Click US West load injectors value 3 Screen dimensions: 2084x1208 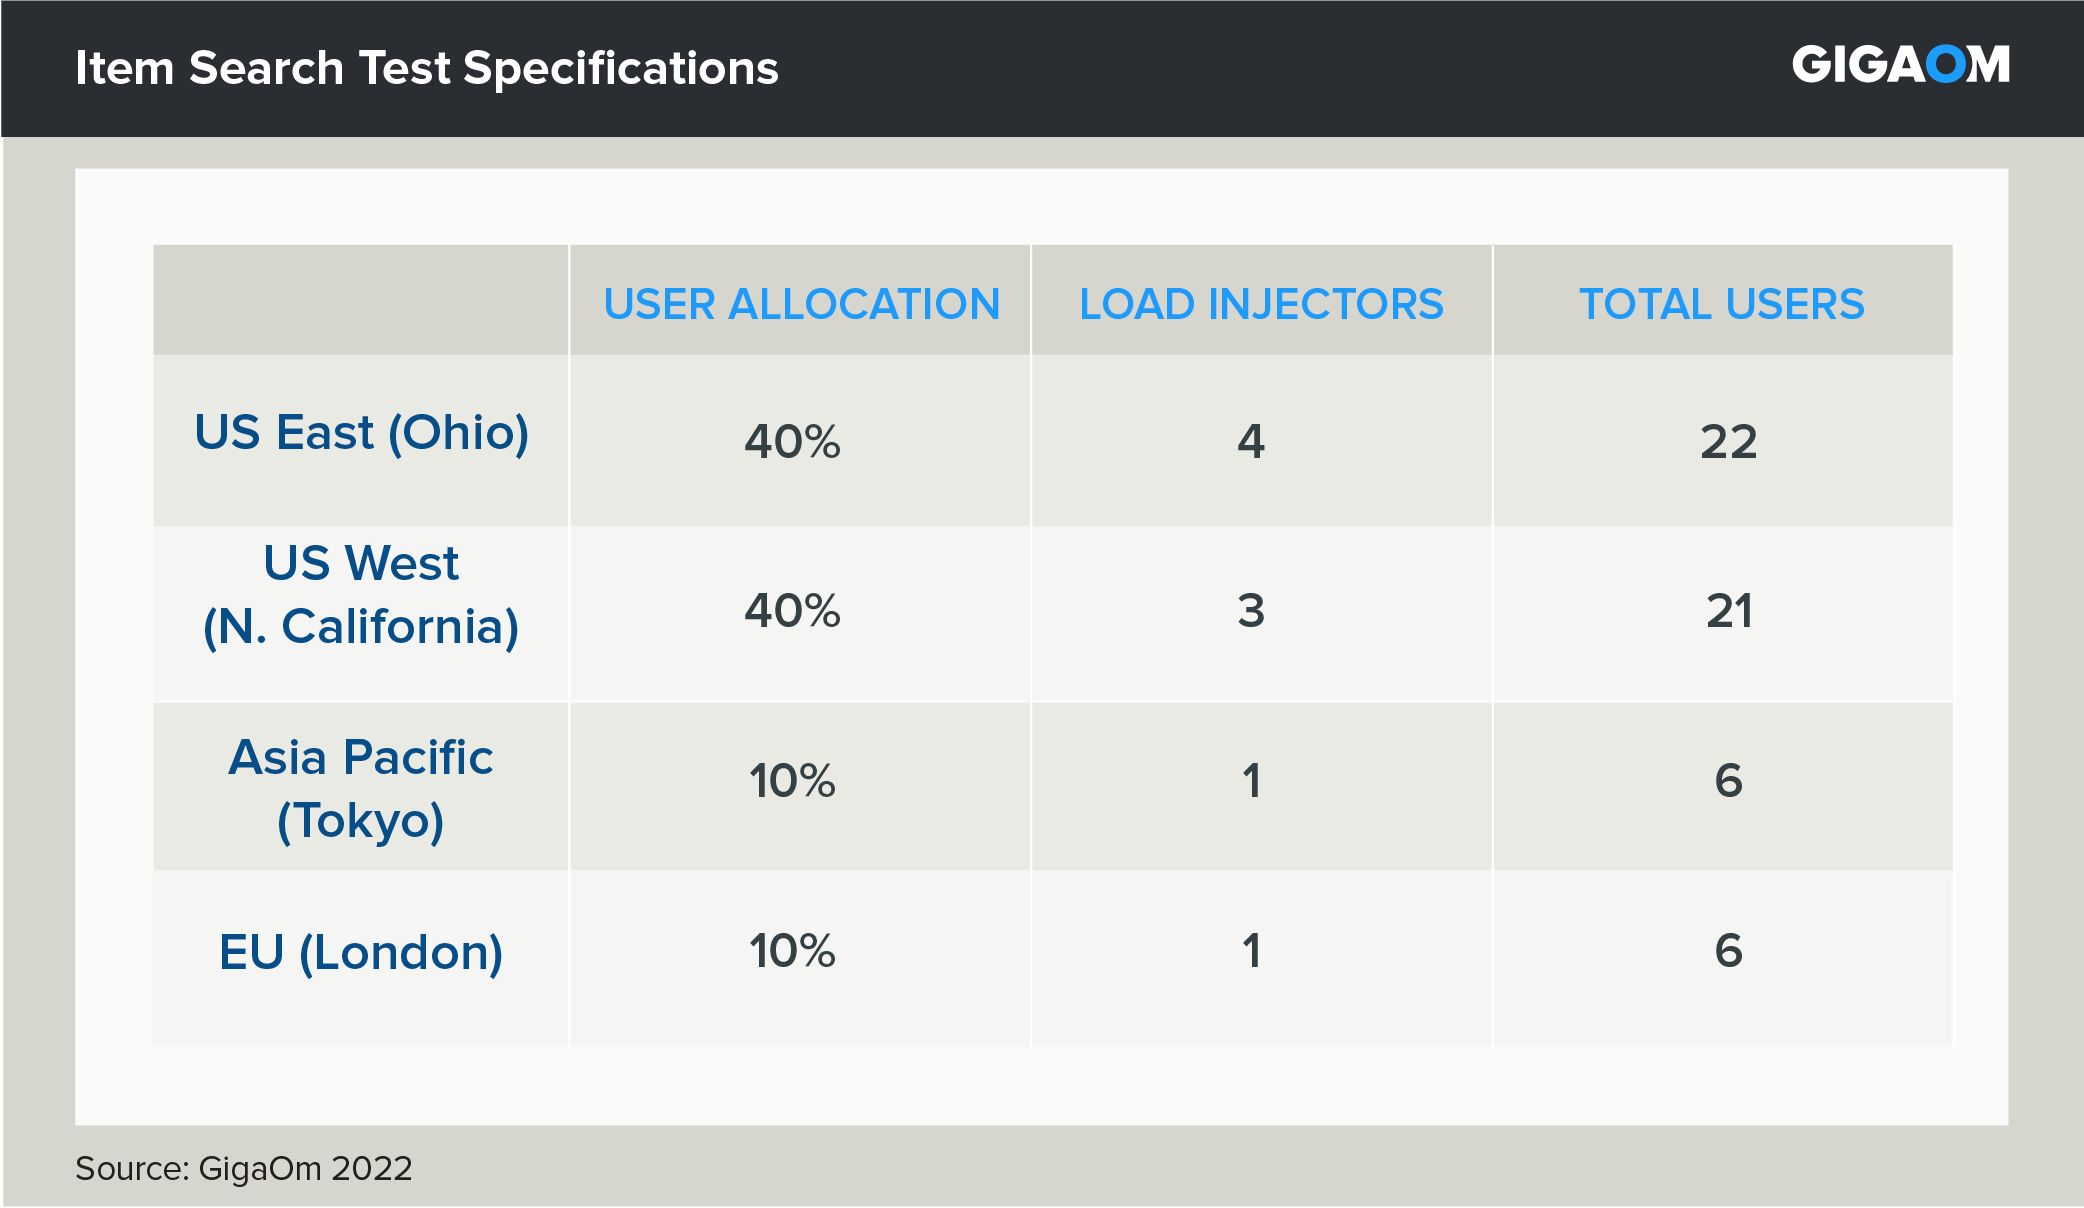tap(1251, 611)
